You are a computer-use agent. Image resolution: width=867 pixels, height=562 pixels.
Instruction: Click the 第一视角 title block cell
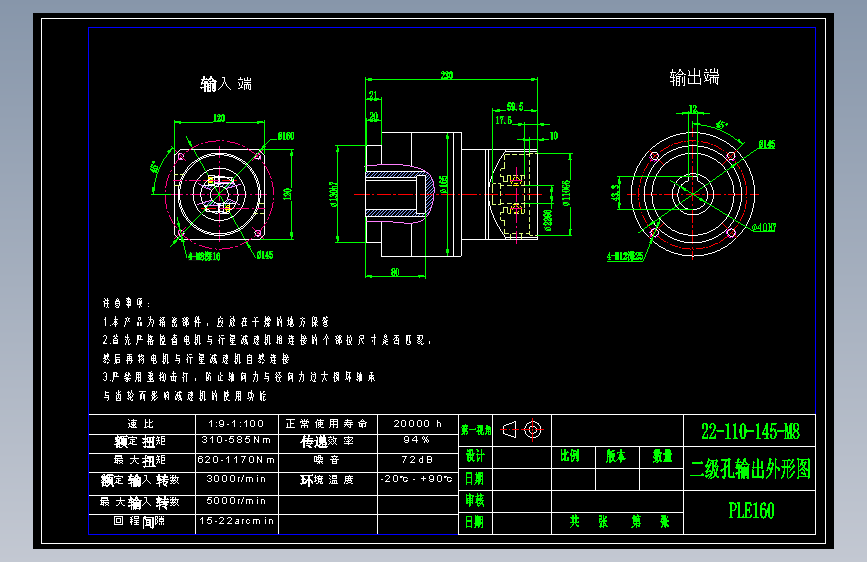coord(476,430)
